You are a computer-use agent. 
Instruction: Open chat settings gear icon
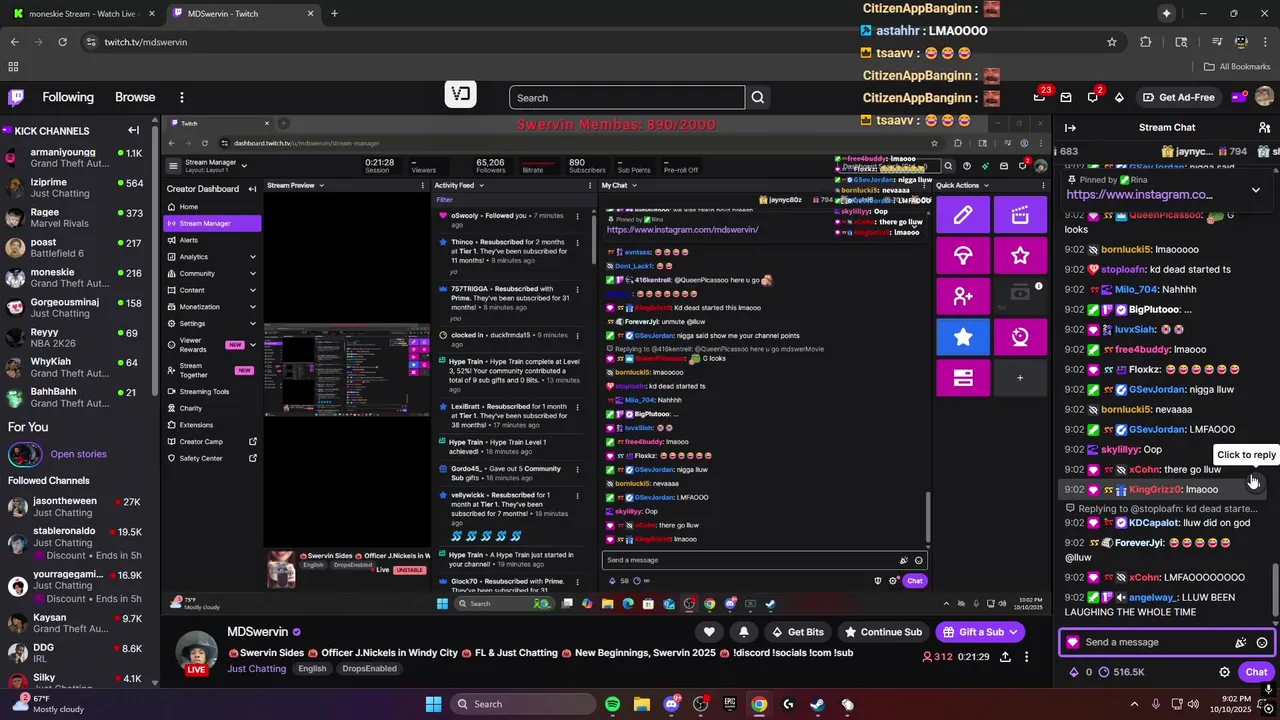(x=1224, y=672)
